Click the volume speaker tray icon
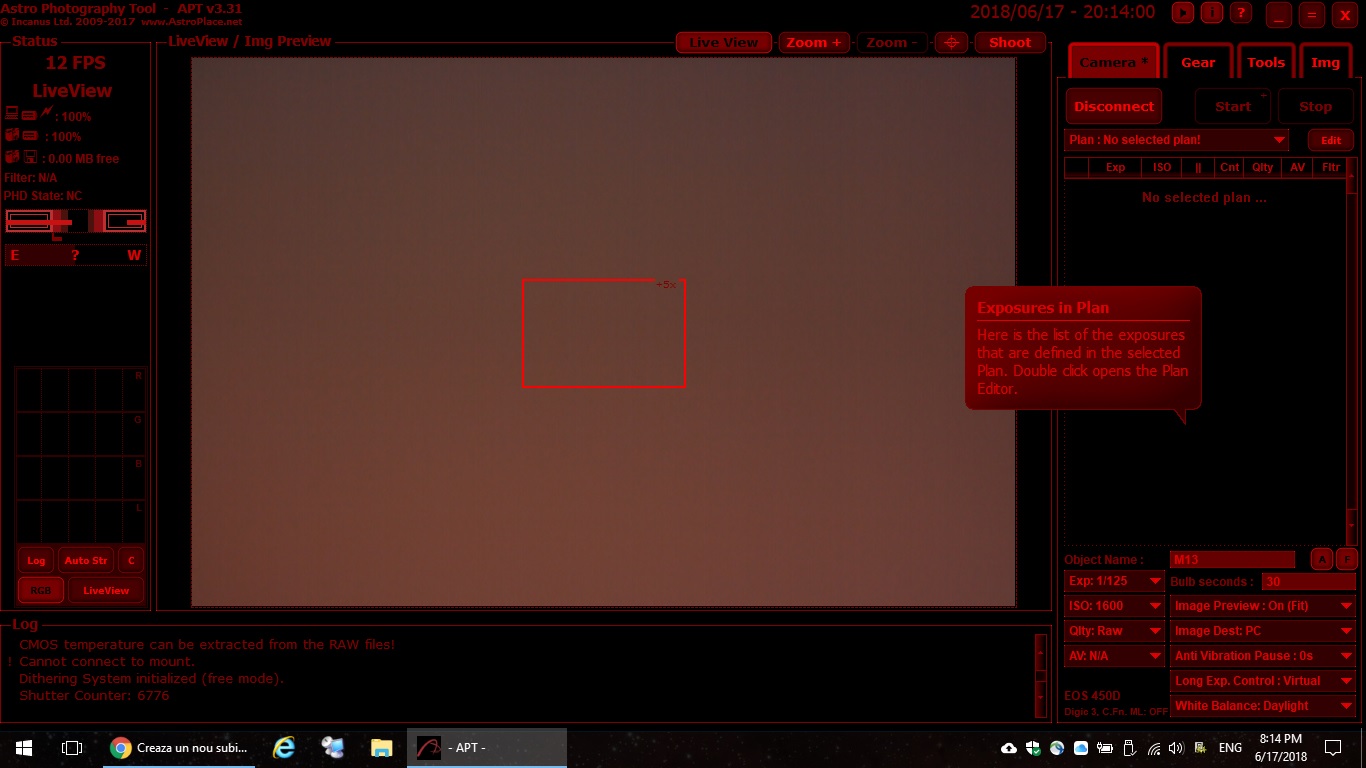 (x=1176, y=748)
